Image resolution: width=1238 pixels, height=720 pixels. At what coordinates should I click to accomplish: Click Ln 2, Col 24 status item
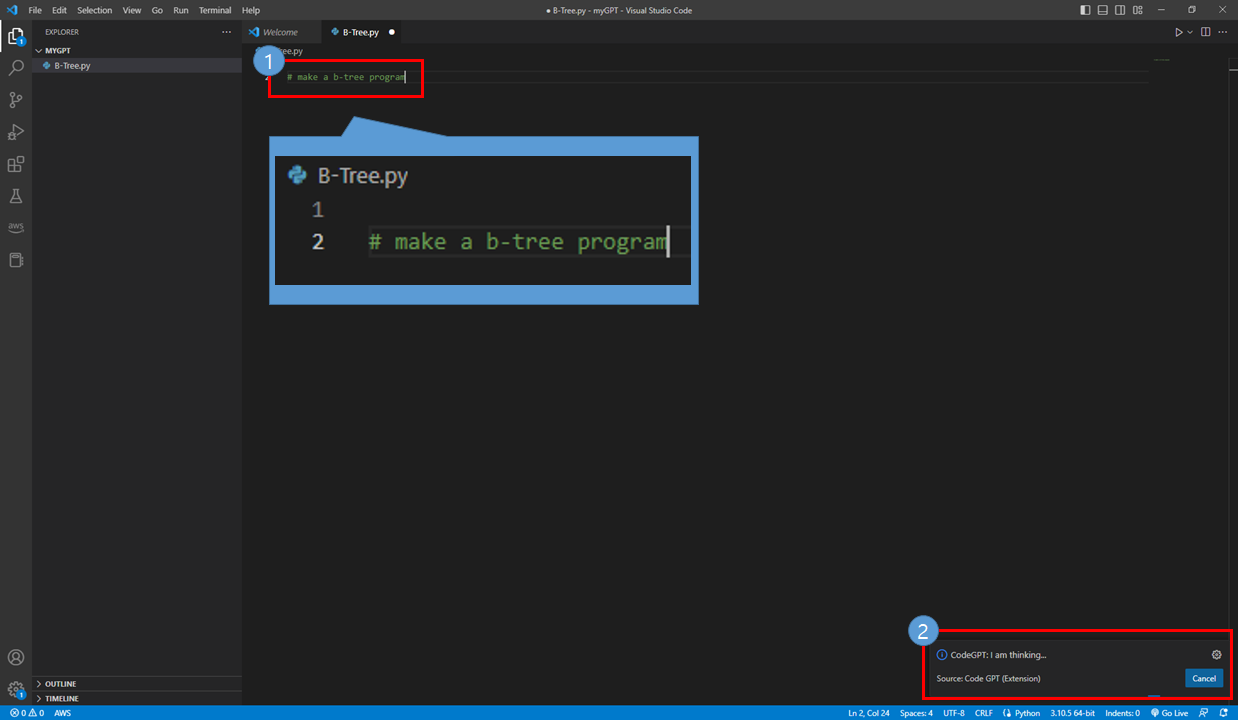tap(869, 713)
